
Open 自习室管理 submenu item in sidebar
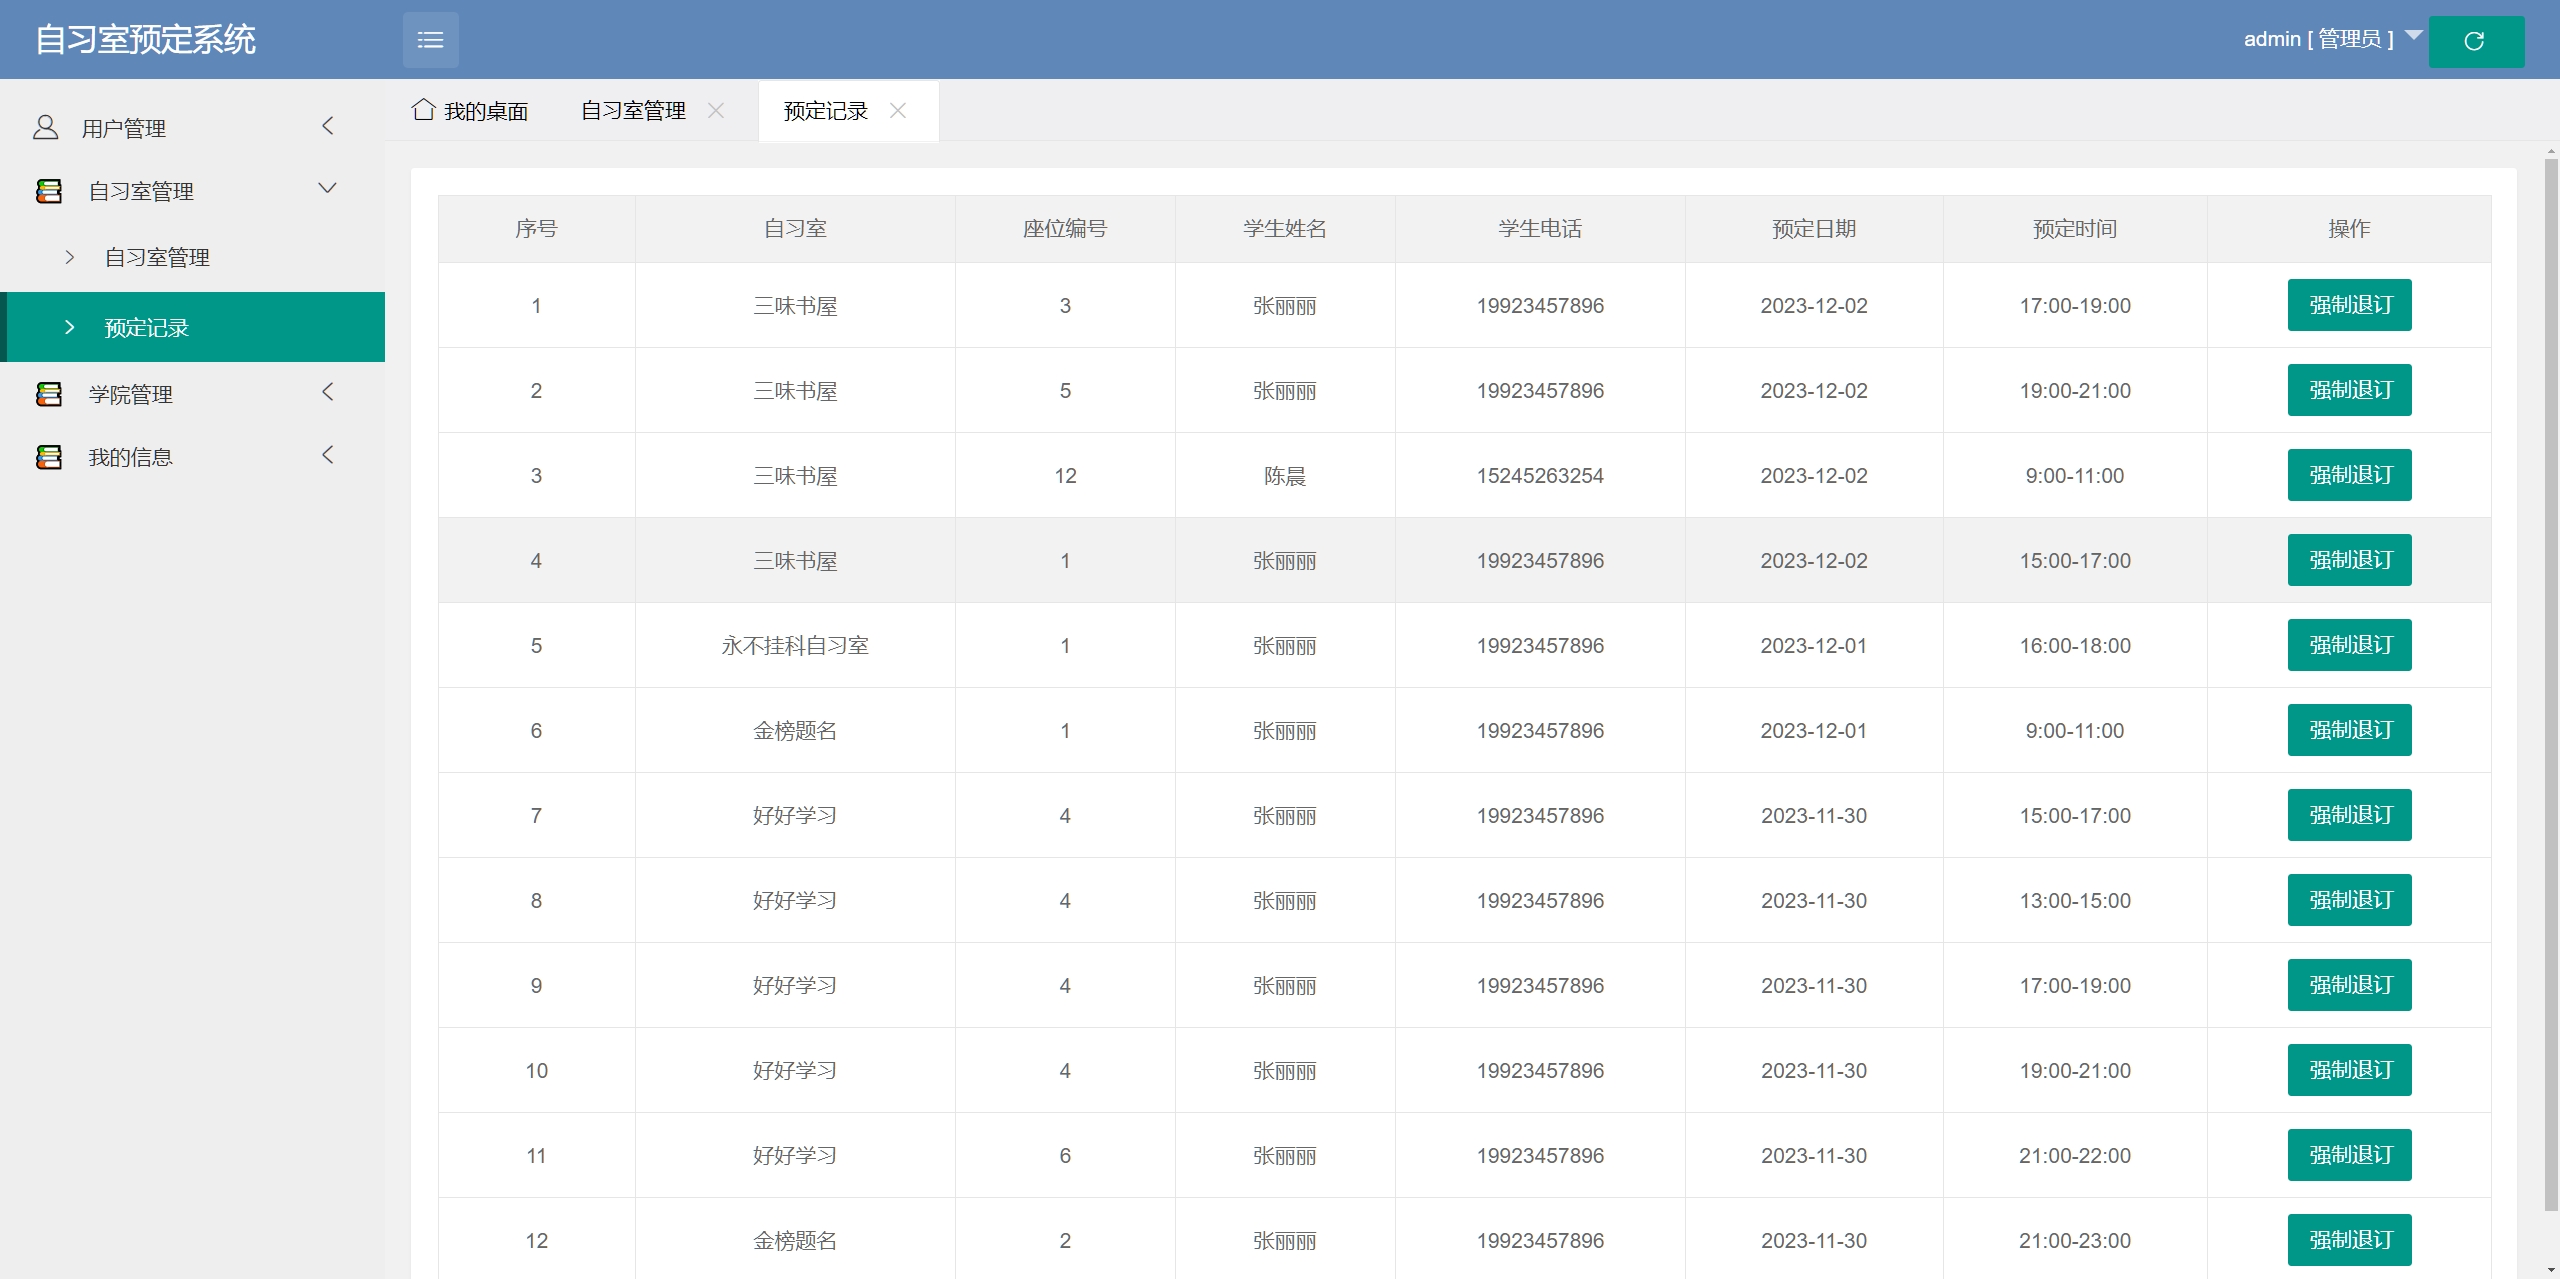coord(192,257)
